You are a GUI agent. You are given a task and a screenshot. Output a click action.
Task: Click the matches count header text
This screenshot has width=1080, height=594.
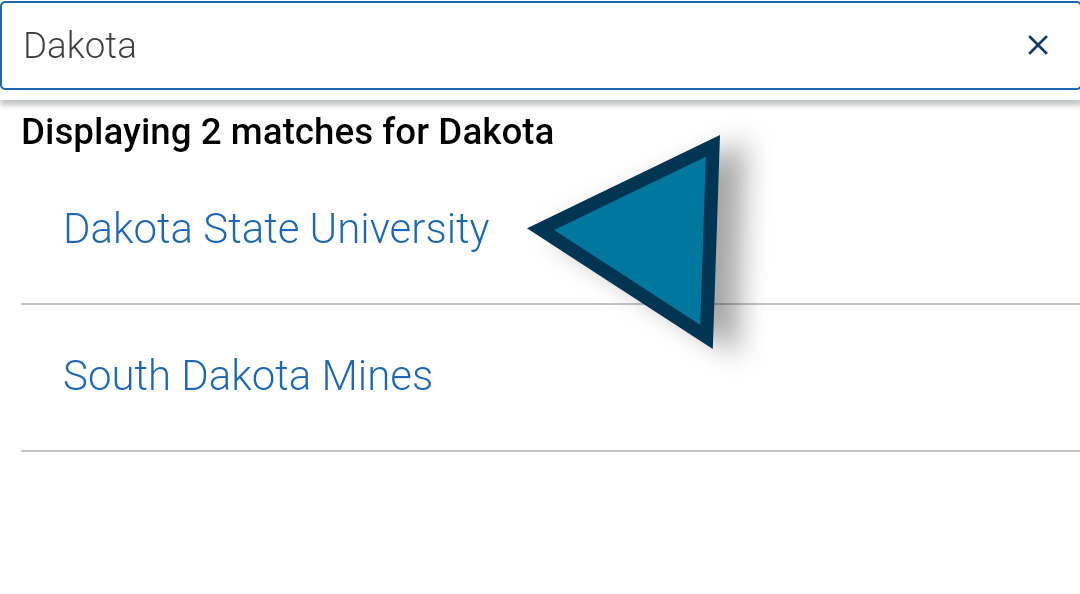tap(288, 131)
